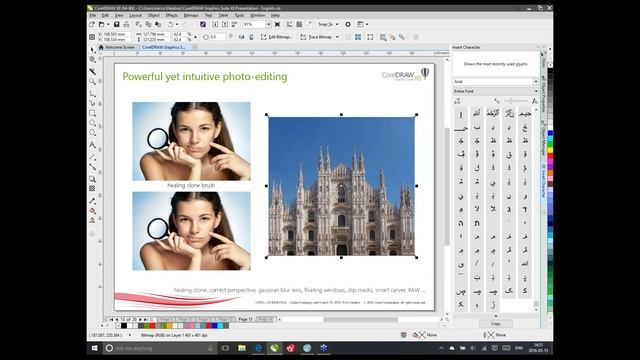Open the zoom level dropdown
The width and height of the screenshot is (640, 360).
(x=269, y=24)
